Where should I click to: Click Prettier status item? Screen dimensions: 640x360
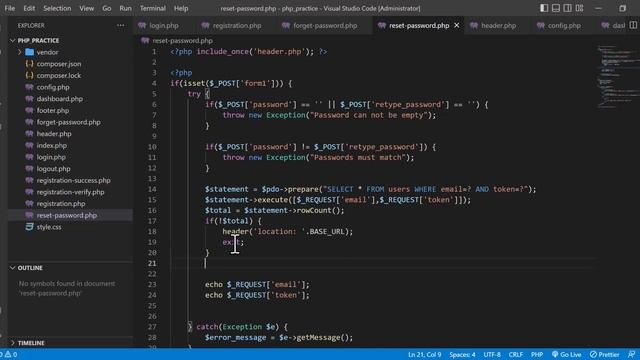[604, 354]
